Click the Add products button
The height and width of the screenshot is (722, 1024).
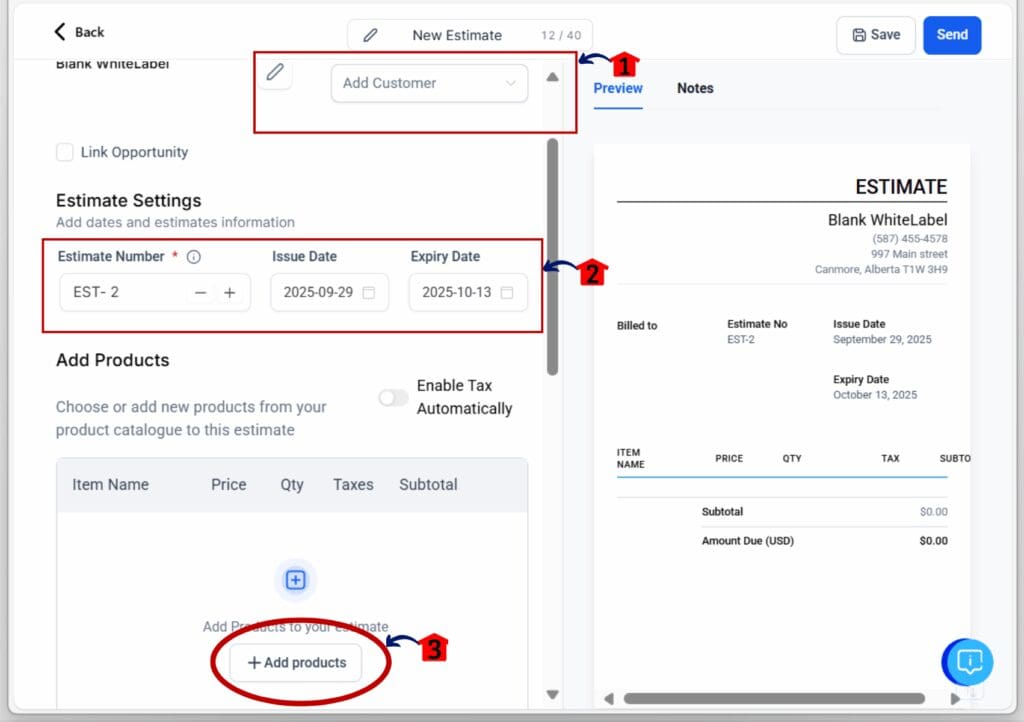[296, 663]
